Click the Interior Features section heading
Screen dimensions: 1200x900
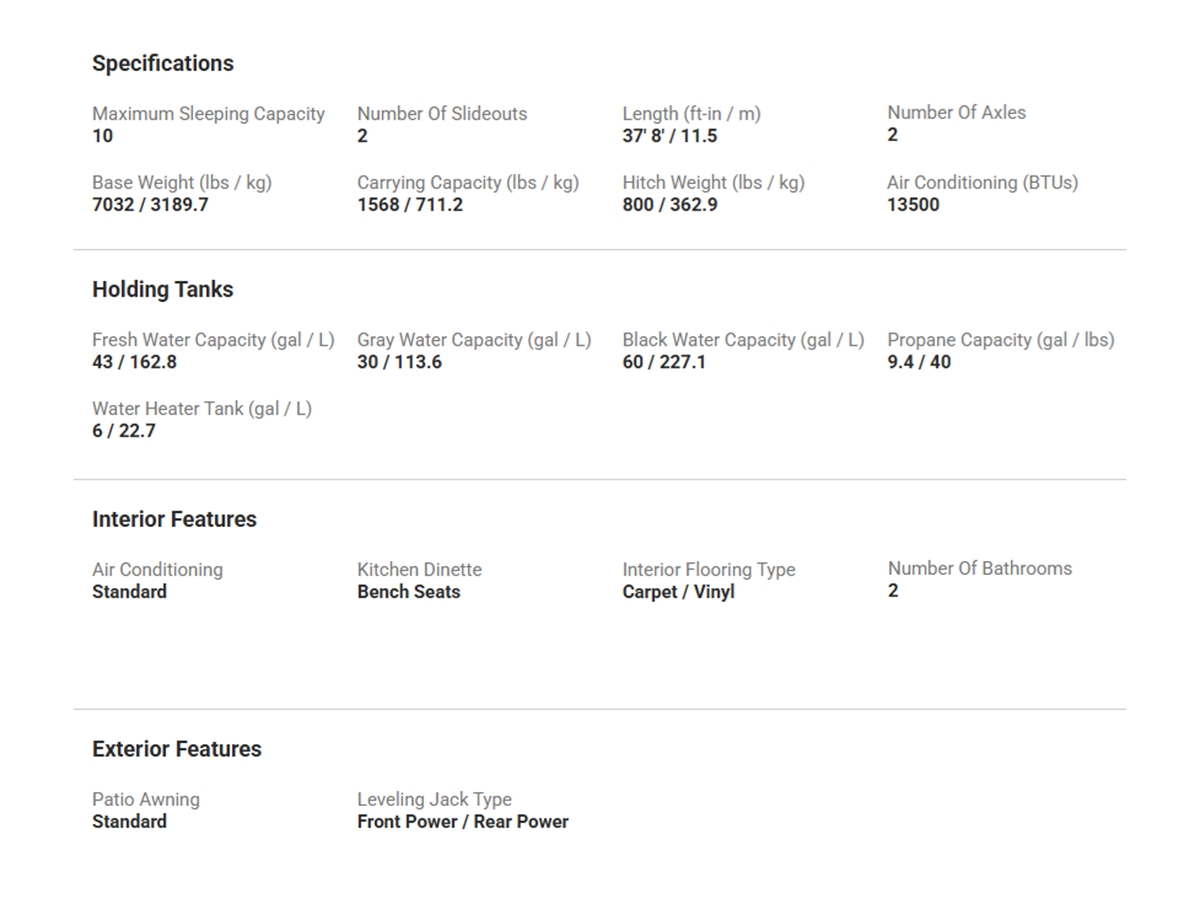174,519
